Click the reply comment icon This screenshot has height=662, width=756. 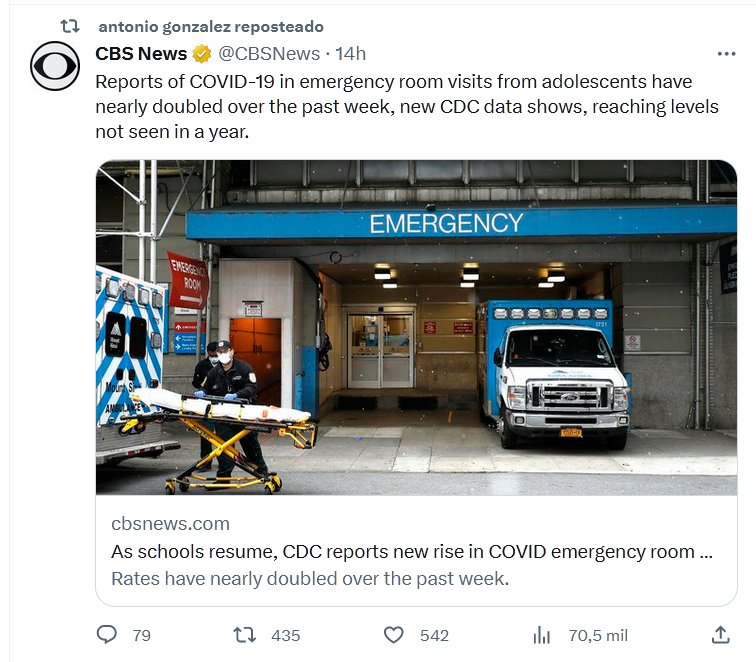[107, 635]
